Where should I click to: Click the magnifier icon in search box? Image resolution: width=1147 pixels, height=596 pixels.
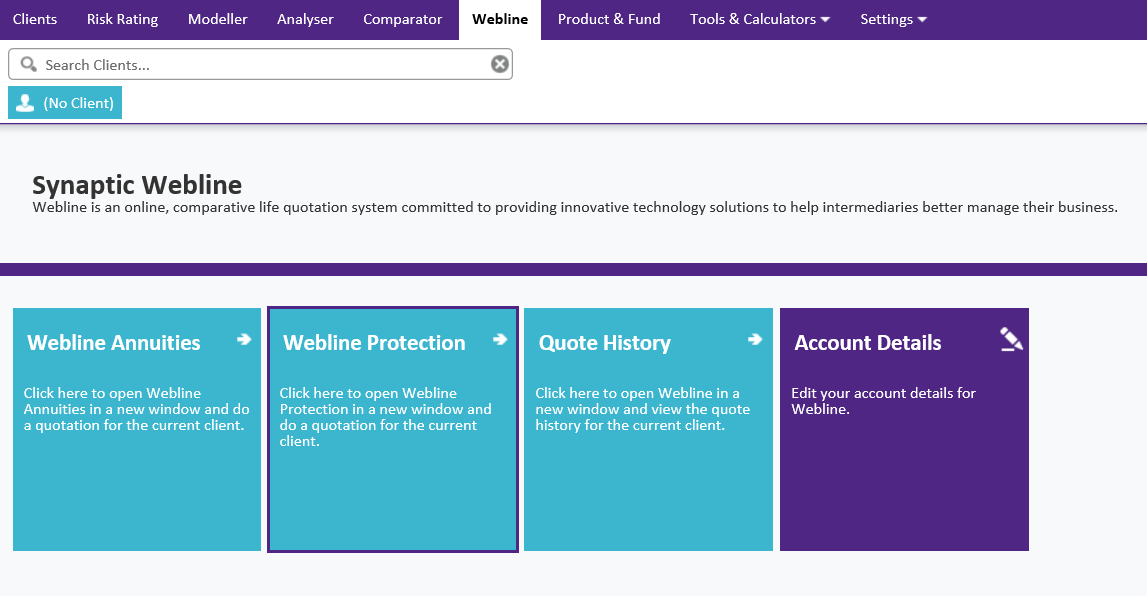click(x=29, y=64)
